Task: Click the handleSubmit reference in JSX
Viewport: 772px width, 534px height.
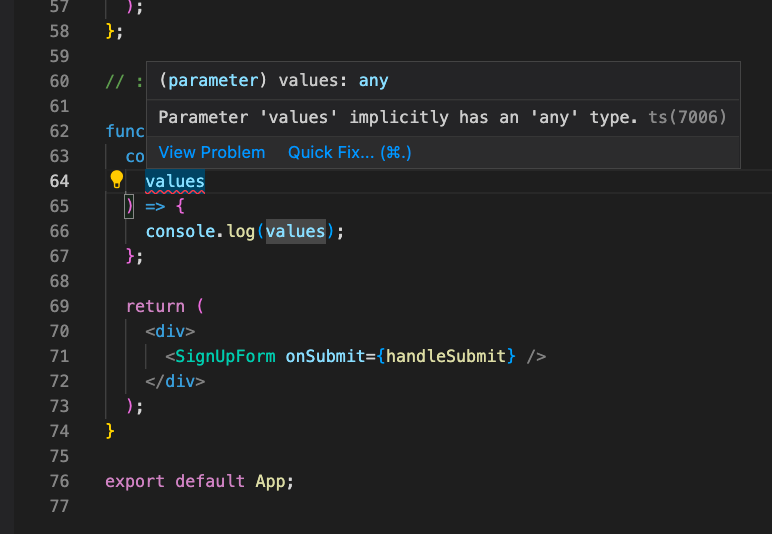Action: [450, 356]
